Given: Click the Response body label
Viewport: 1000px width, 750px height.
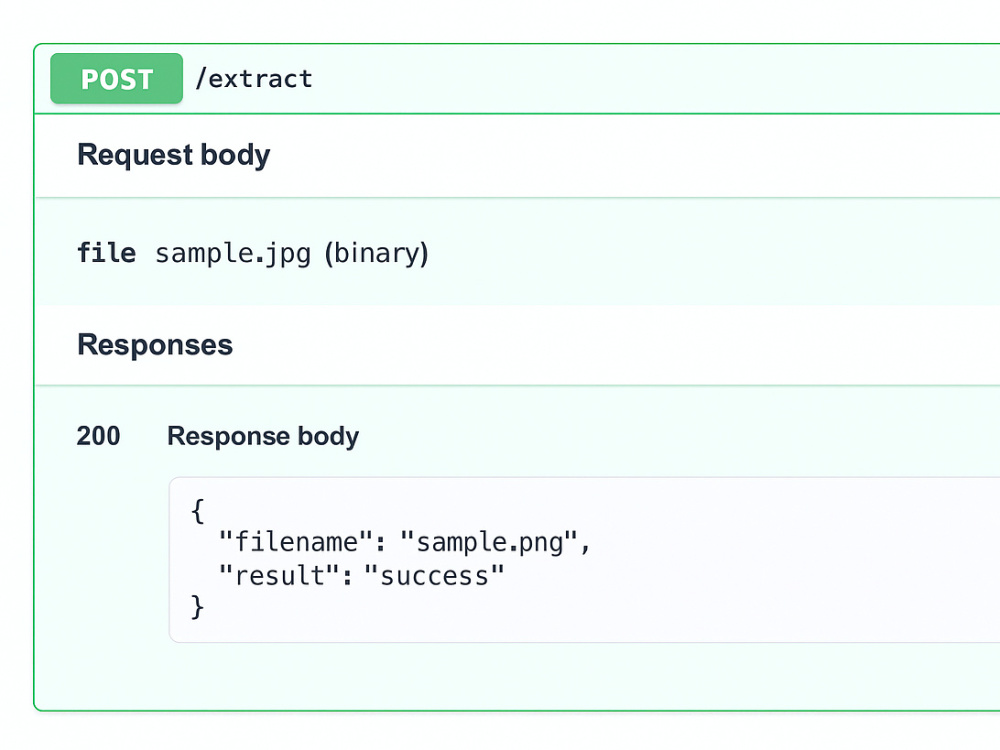Looking at the screenshot, I should [263, 436].
